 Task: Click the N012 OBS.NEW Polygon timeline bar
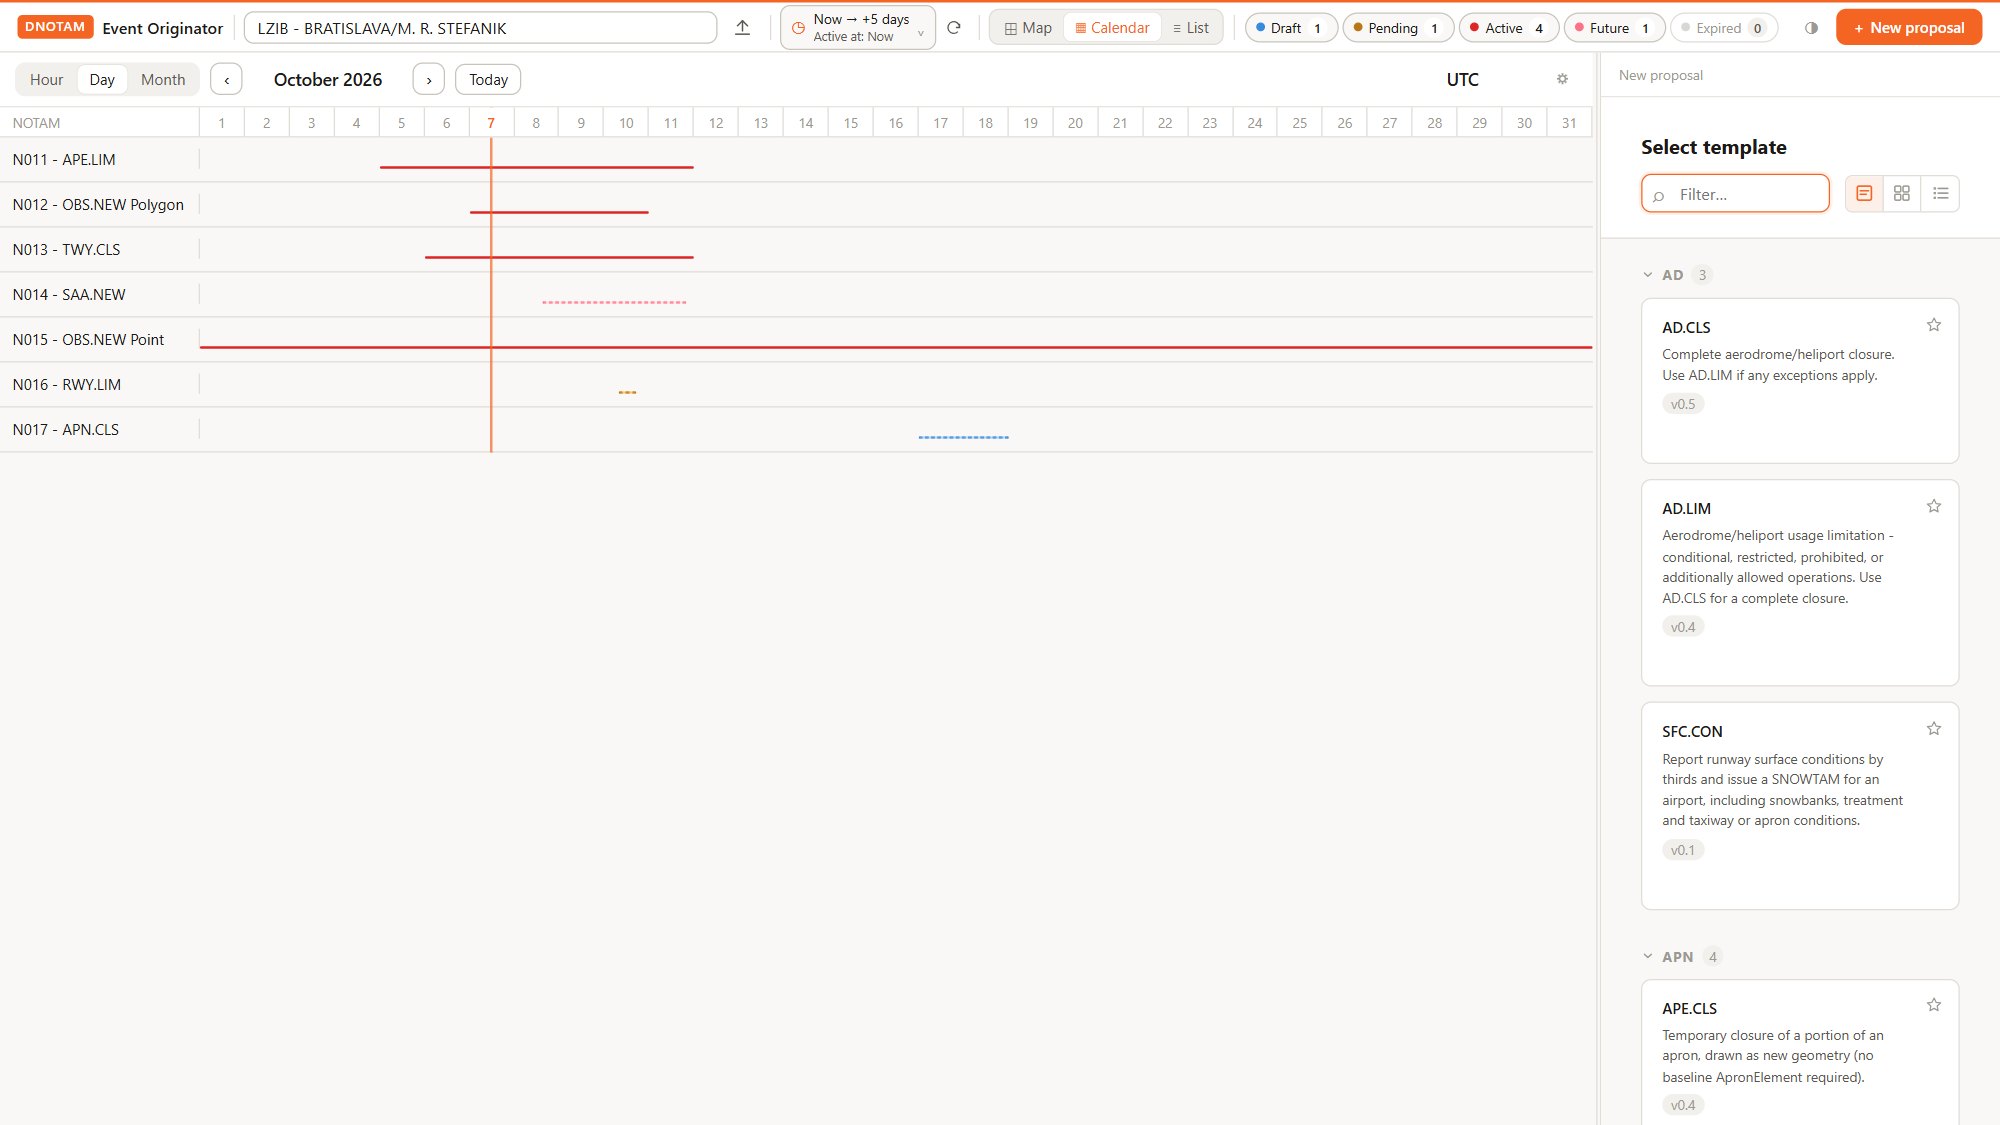(559, 212)
